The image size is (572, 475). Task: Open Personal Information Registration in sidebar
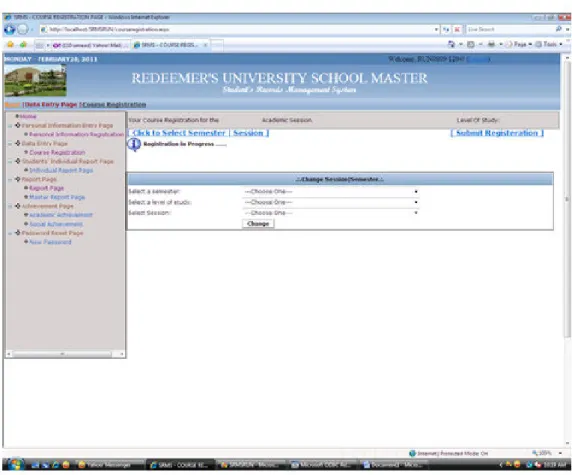click(76, 135)
